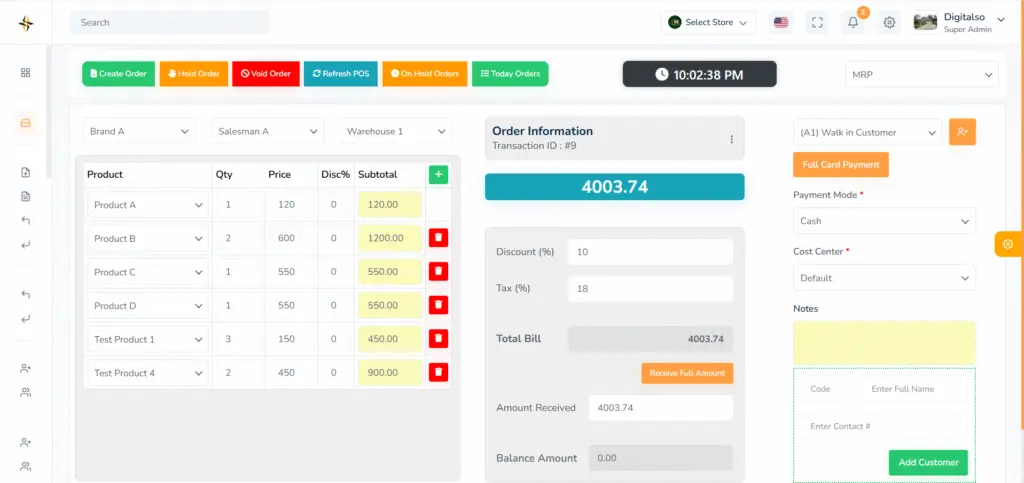Image resolution: width=1024 pixels, height=483 pixels.
Task: Remove Test Product 4 with trash icon
Action: (438, 372)
